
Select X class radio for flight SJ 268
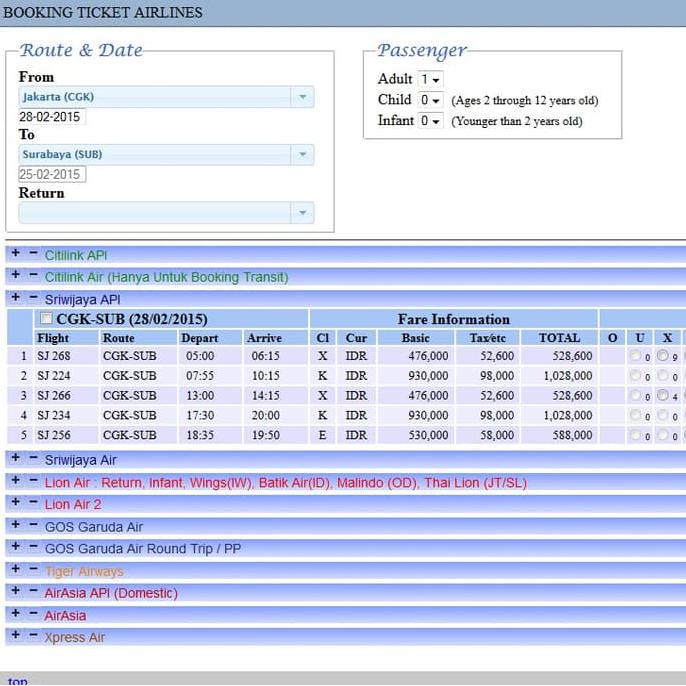(x=662, y=355)
